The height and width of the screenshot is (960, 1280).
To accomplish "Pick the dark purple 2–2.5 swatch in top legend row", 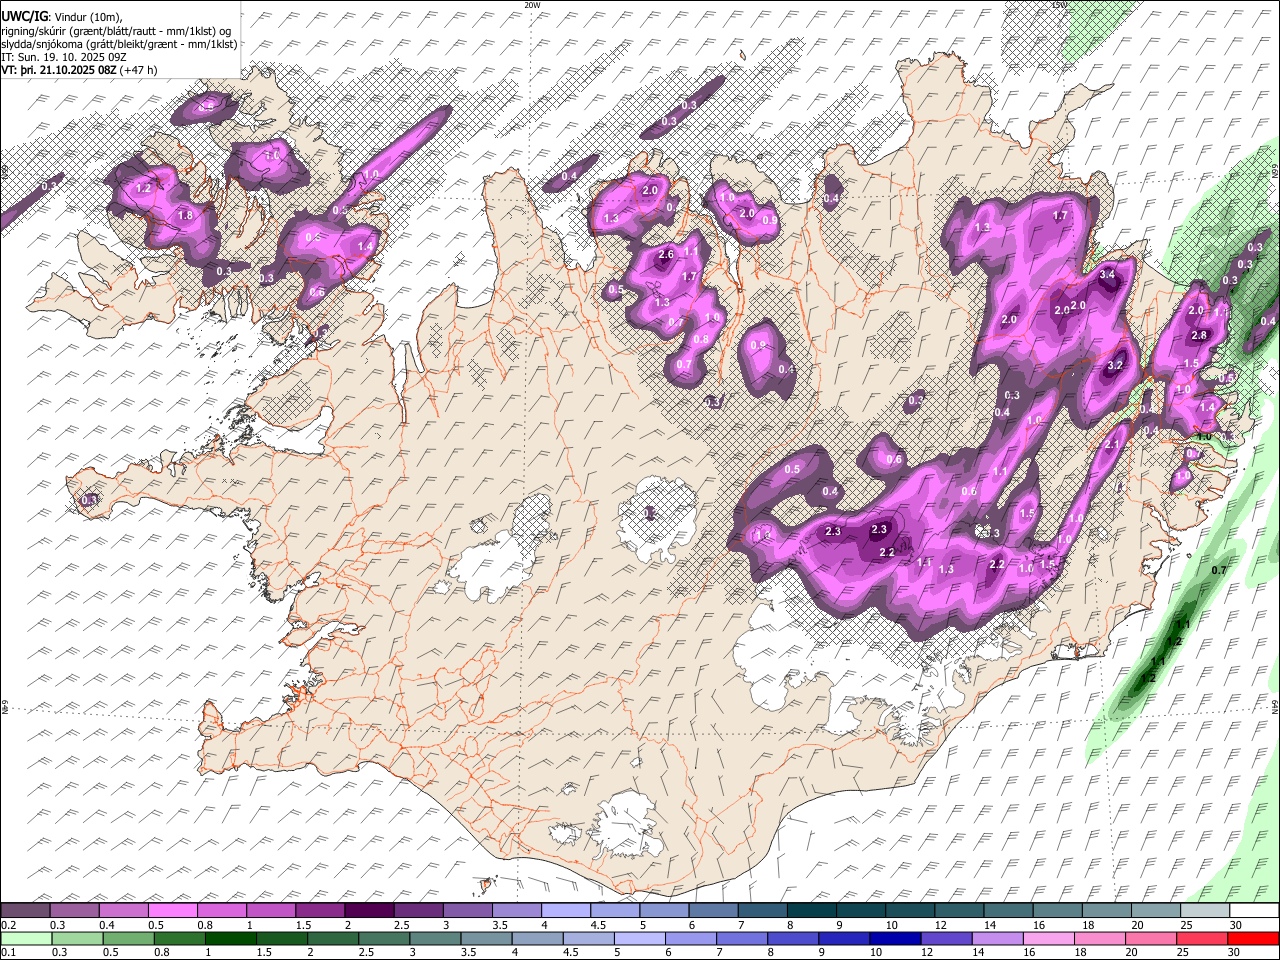I will click(x=369, y=910).
